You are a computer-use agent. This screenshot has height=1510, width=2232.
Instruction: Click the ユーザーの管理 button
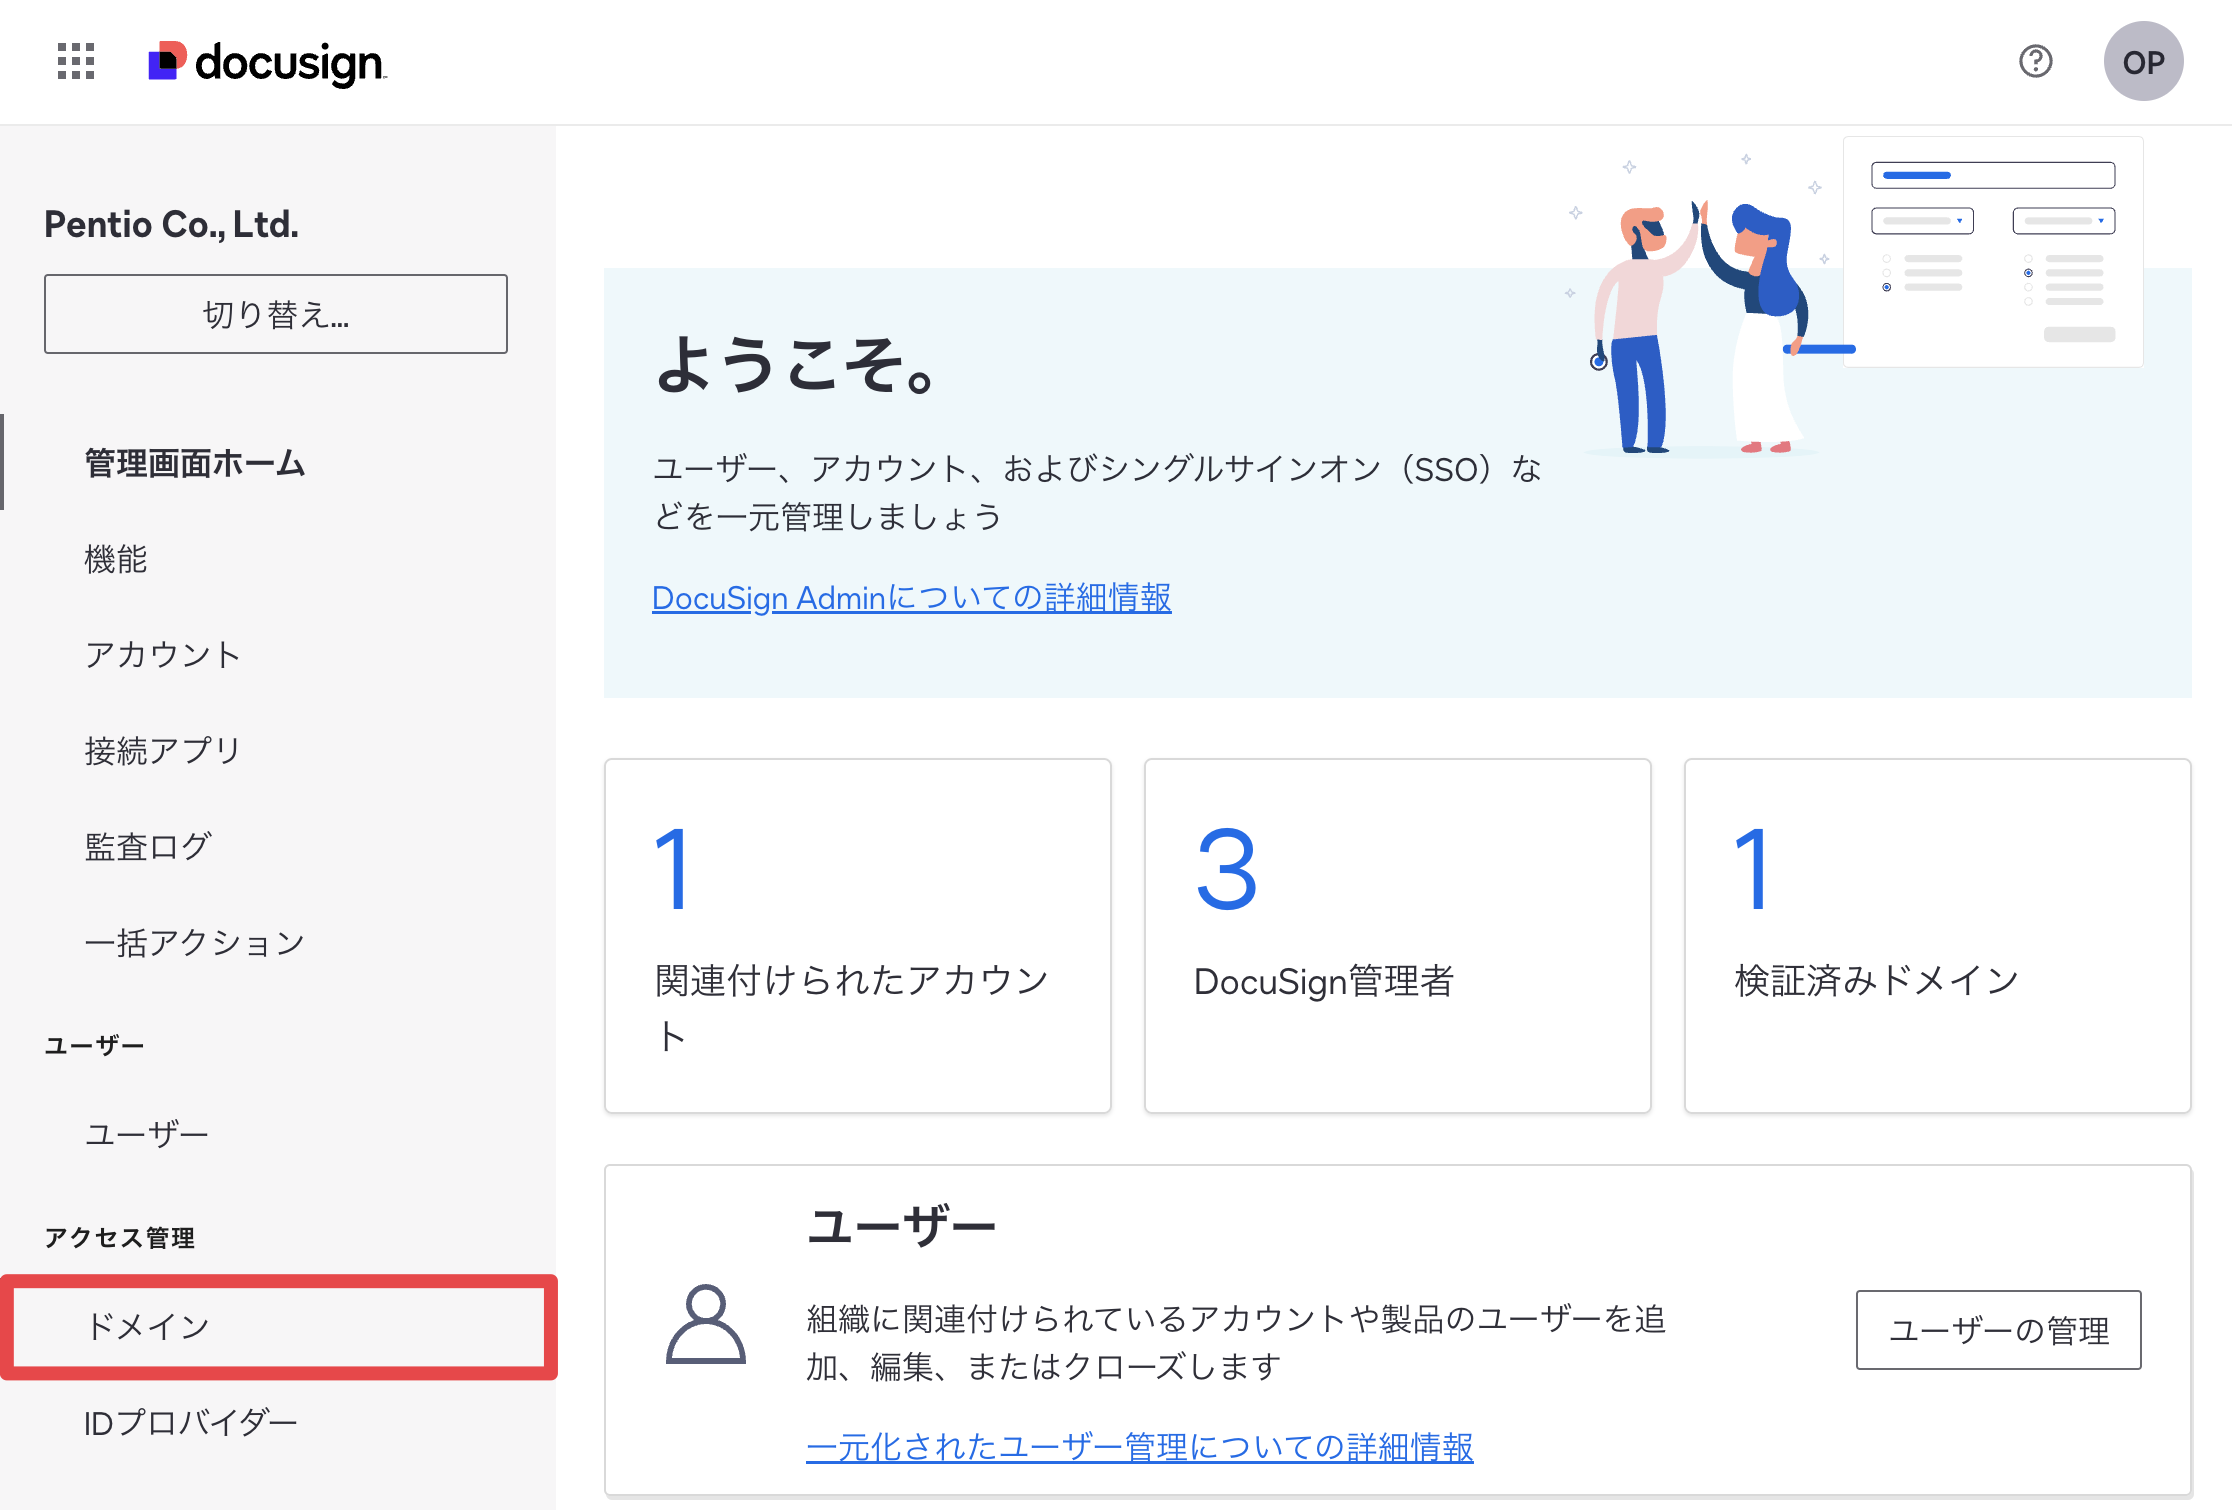pyautogui.click(x=1998, y=1330)
